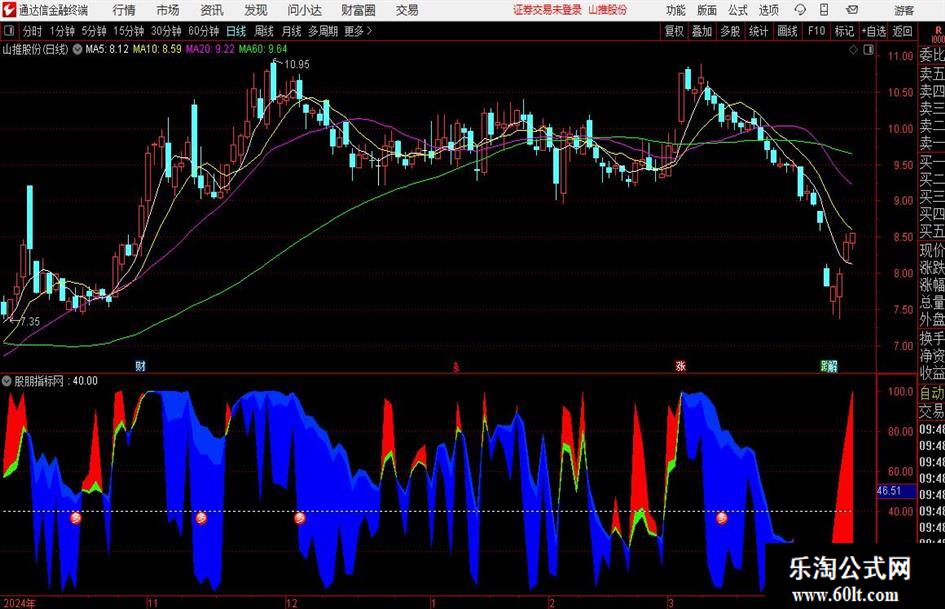Switch to the 1分钟 period tab
Viewport: 945px width, 609px height.
pyautogui.click(x=62, y=31)
